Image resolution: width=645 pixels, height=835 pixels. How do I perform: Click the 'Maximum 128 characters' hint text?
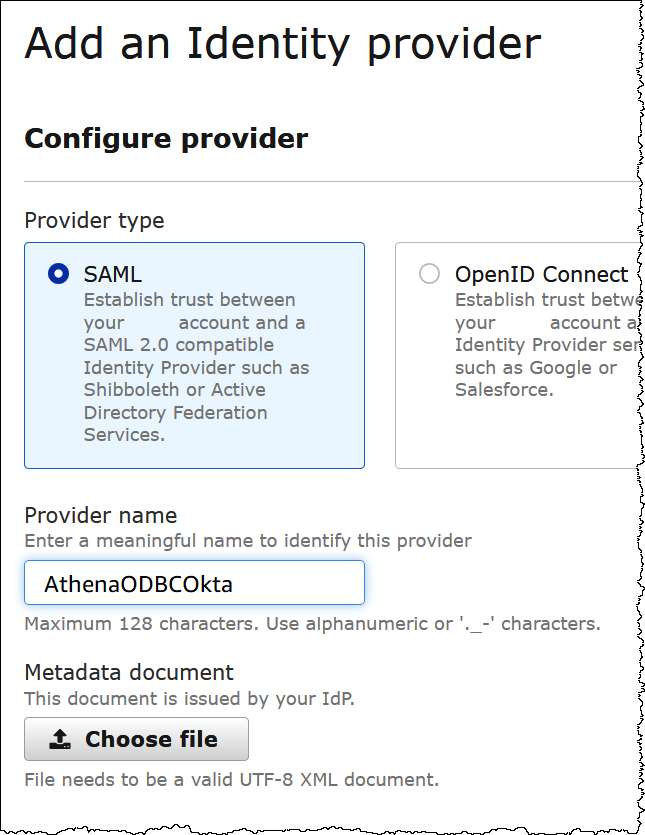pos(312,624)
